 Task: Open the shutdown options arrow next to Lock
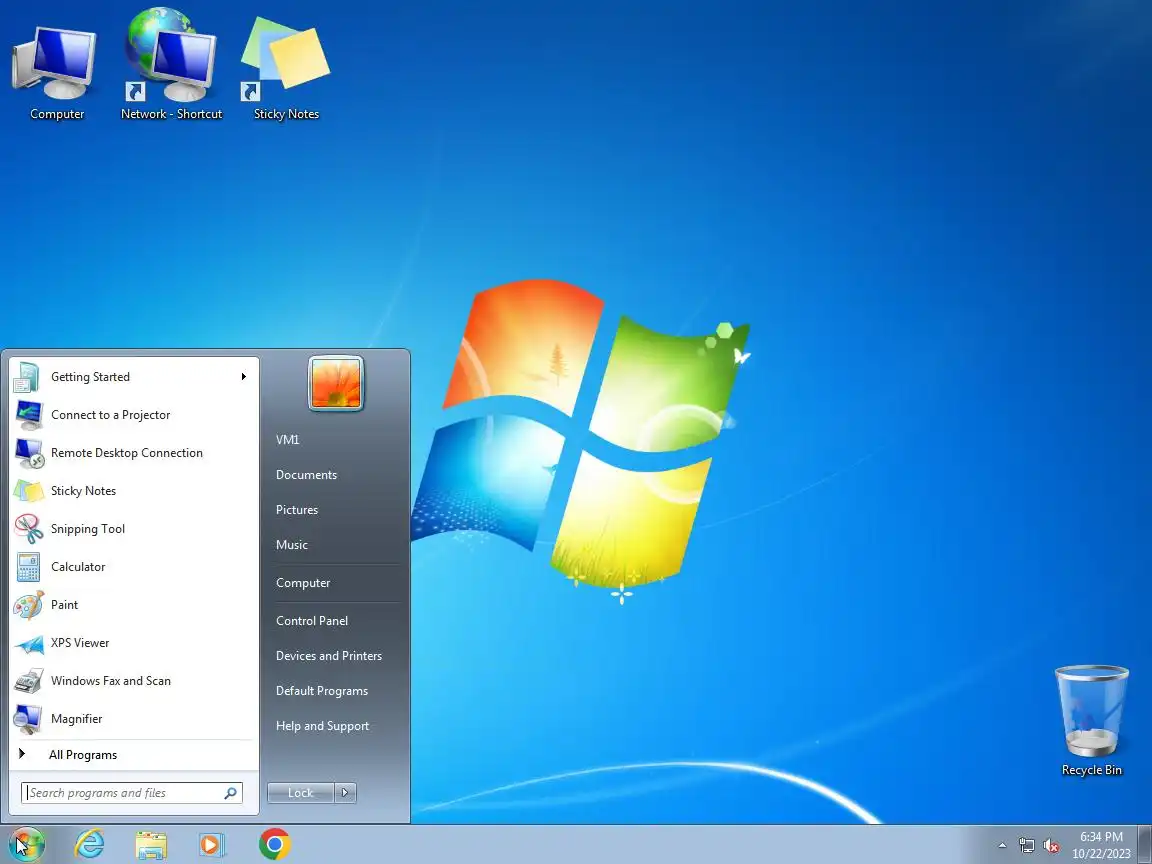(x=345, y=793)
